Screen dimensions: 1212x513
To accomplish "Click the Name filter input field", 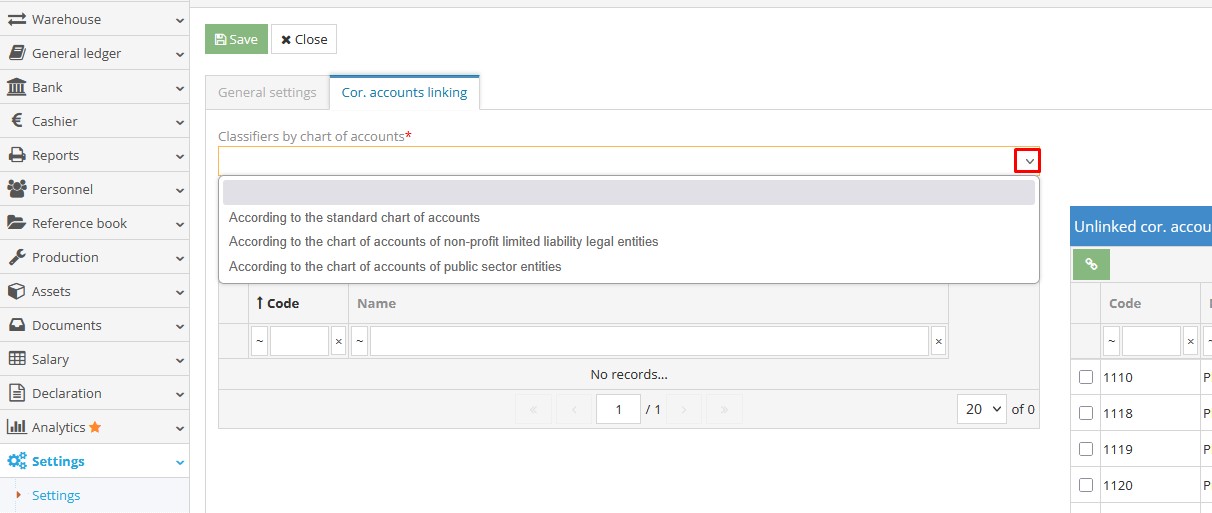I will pyautogui.click(x=649, y=341).
